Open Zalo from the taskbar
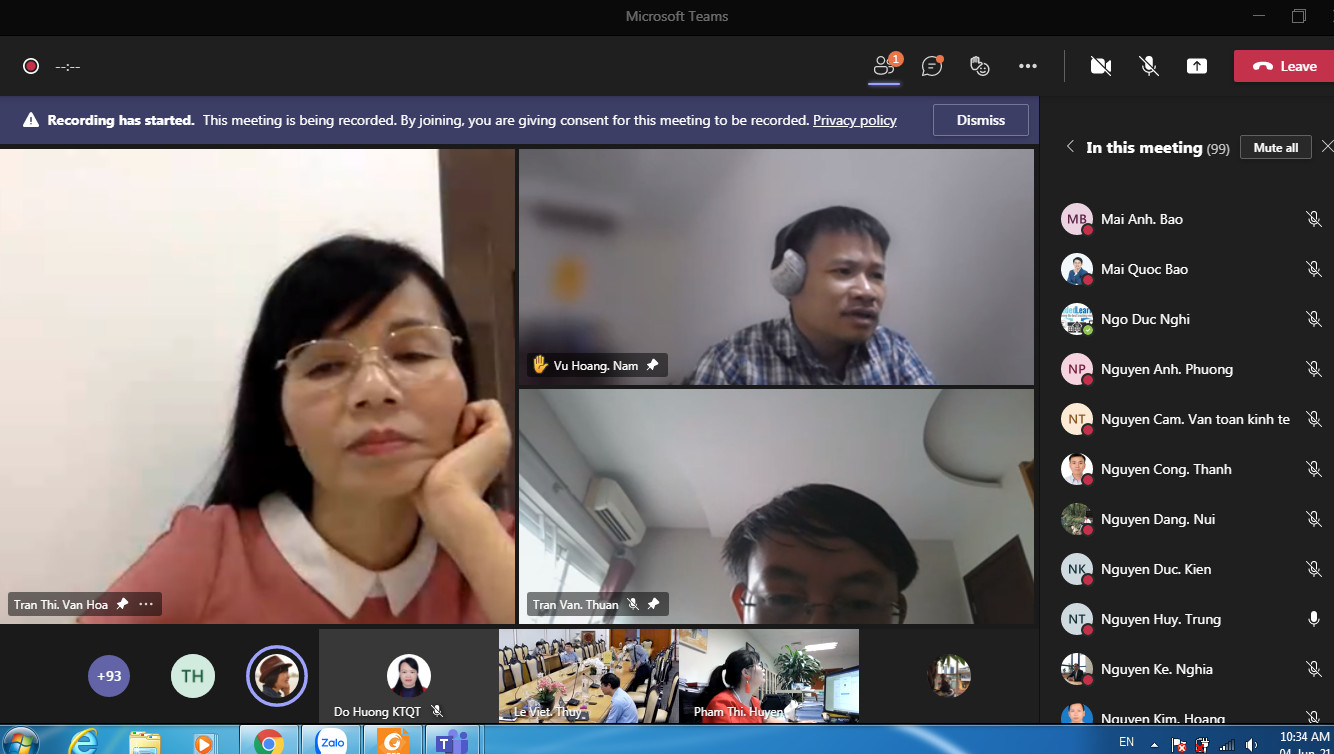 point(331,742)
